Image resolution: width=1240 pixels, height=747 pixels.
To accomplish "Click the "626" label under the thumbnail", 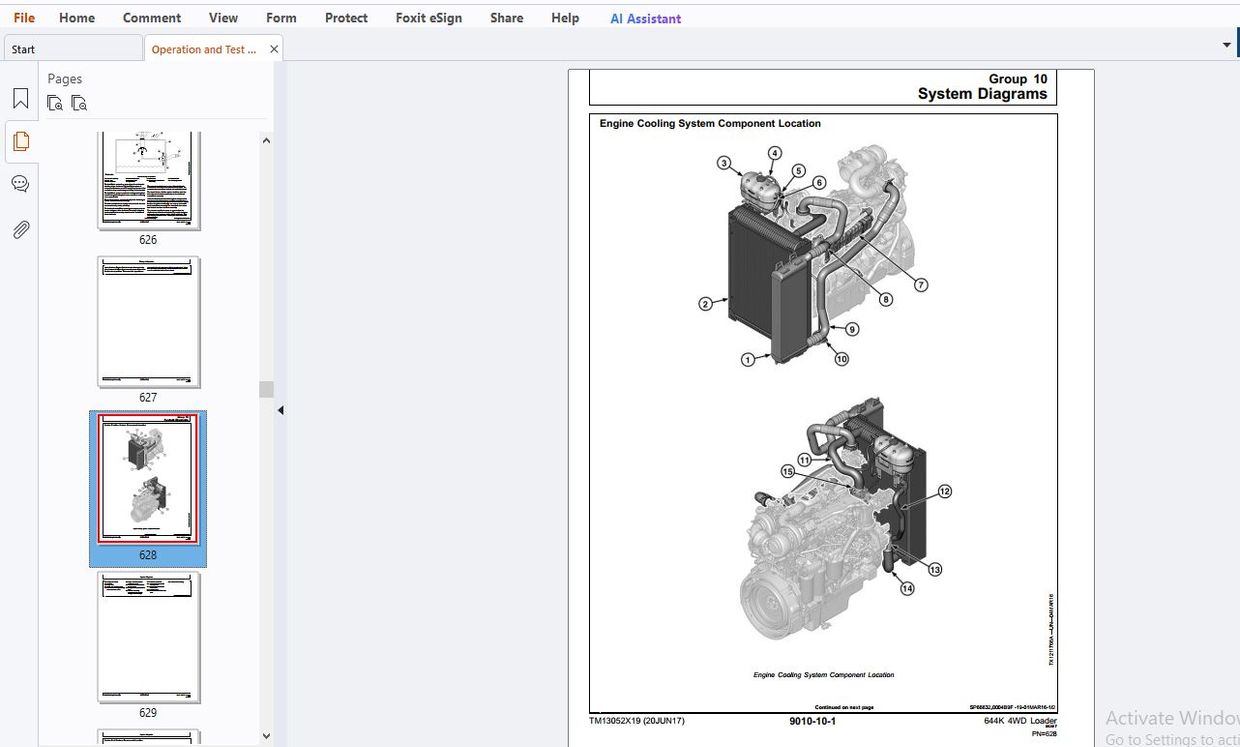I will click(148, 240).
